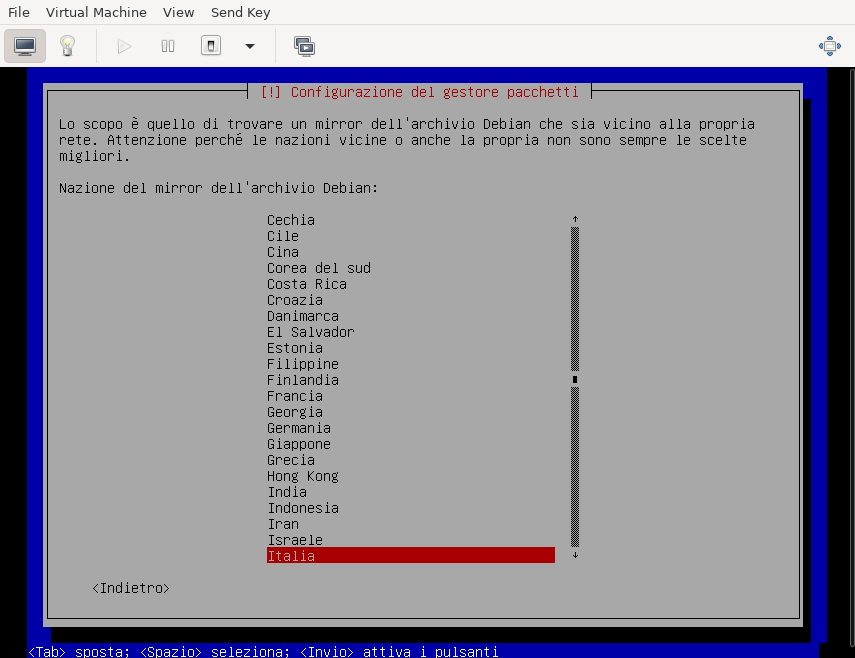Select Cina from the country list
This screenshot has width=855, height=658.
[411, 252]
